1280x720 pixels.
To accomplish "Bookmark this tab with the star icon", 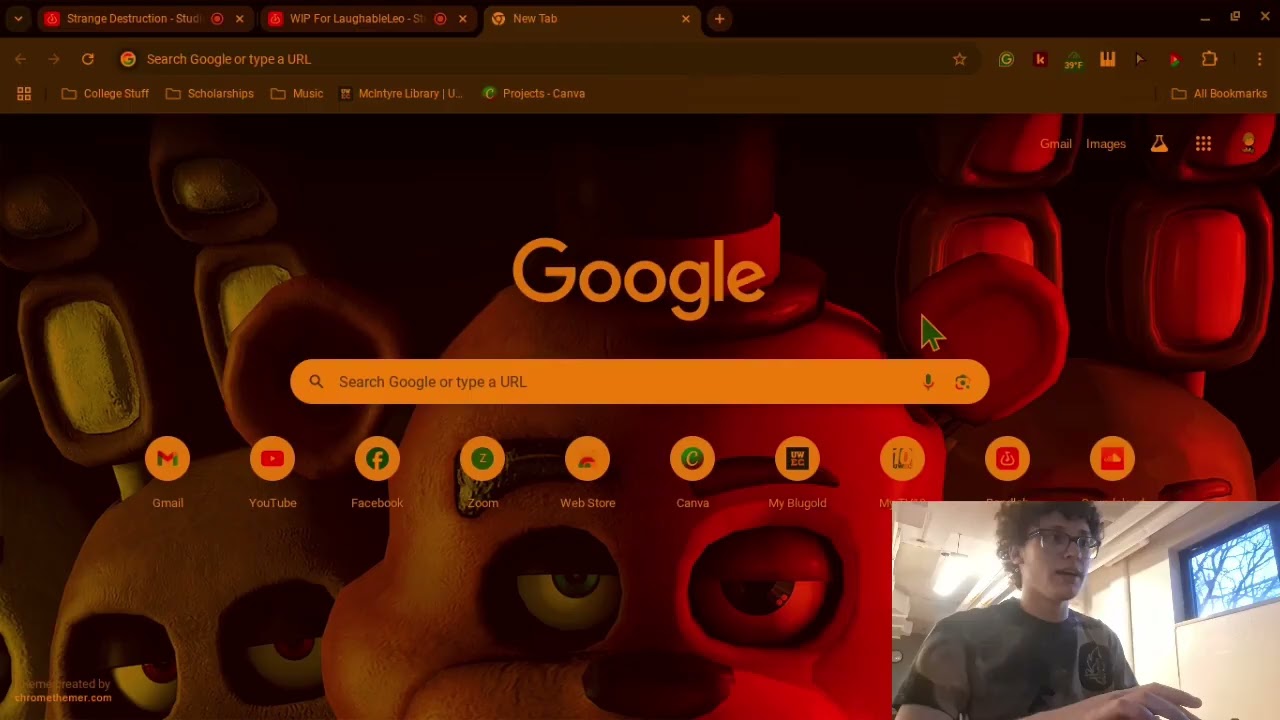I will click(959, 59).
